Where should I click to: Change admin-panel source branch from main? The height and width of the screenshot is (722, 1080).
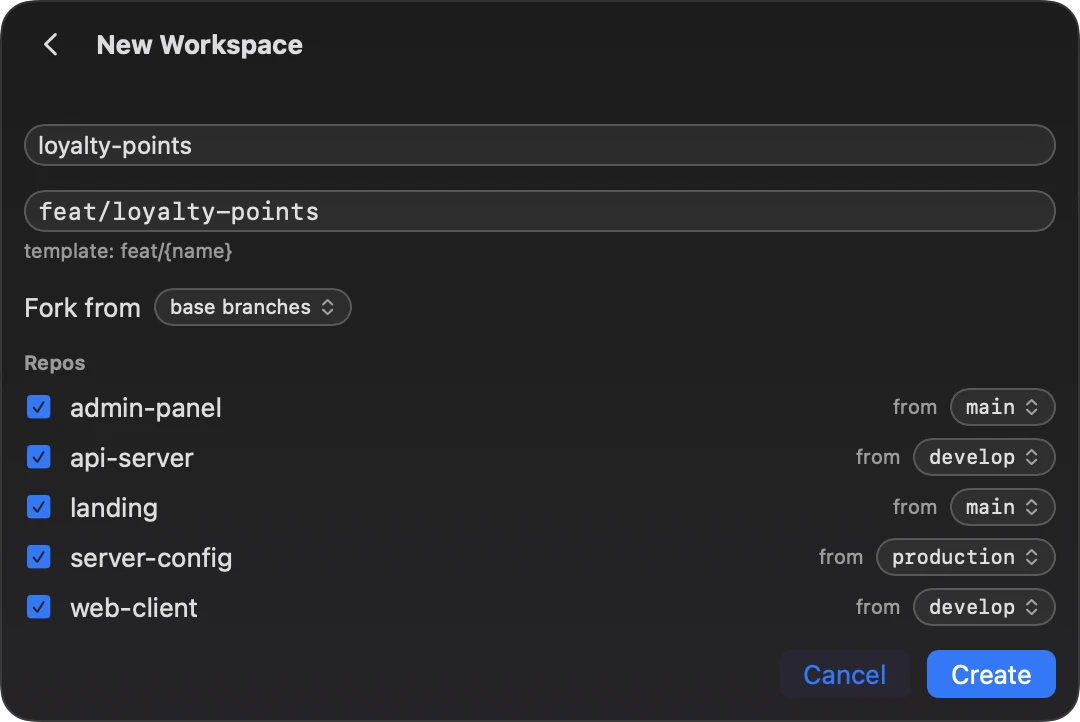(1002, 407)
